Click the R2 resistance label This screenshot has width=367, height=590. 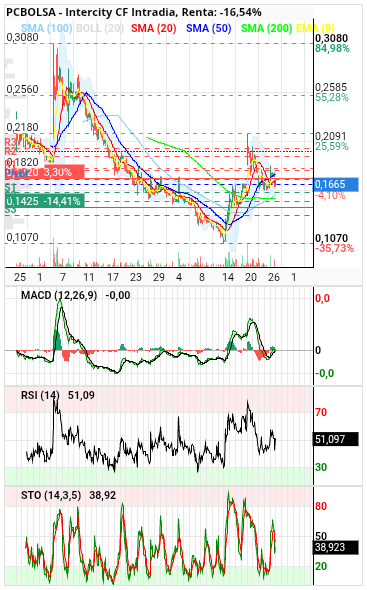tap(10, 151)
